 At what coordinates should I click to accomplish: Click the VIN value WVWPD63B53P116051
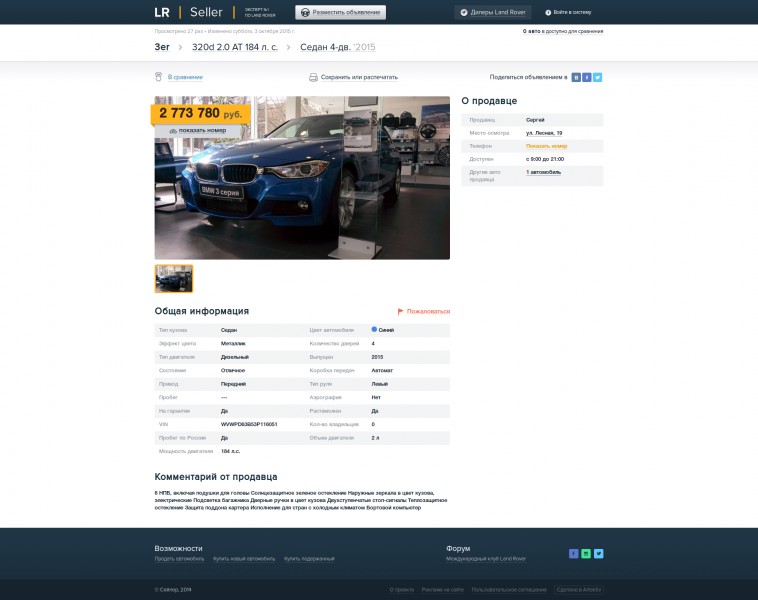[249, 424]
